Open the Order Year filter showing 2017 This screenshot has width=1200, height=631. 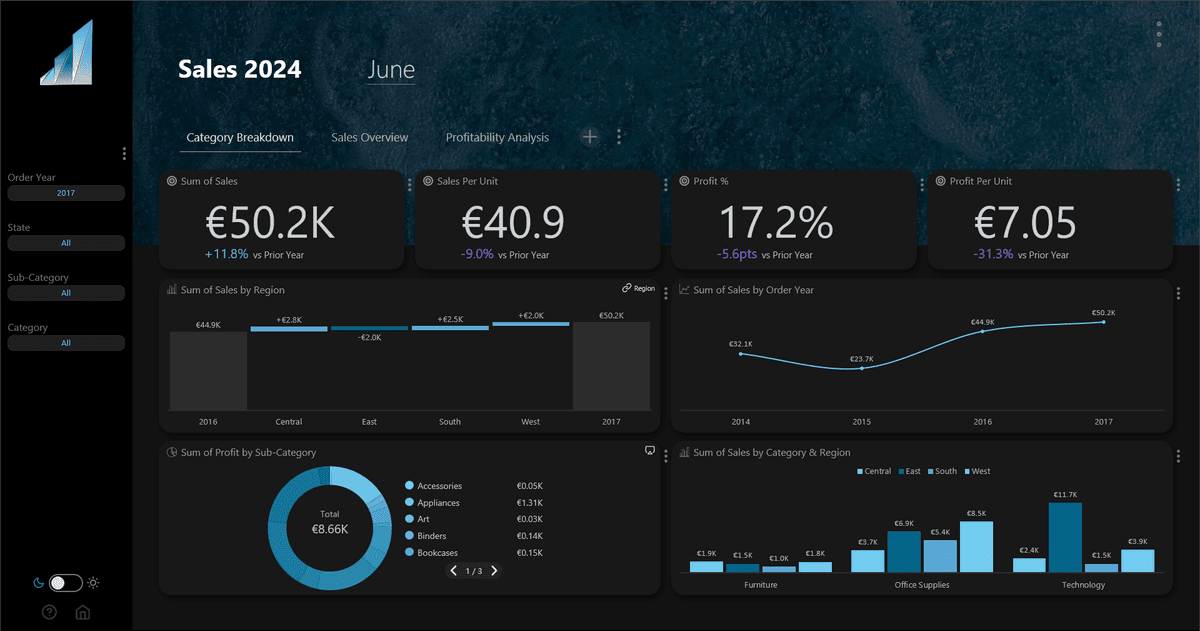pyautogui.click(x=66, y=193)
